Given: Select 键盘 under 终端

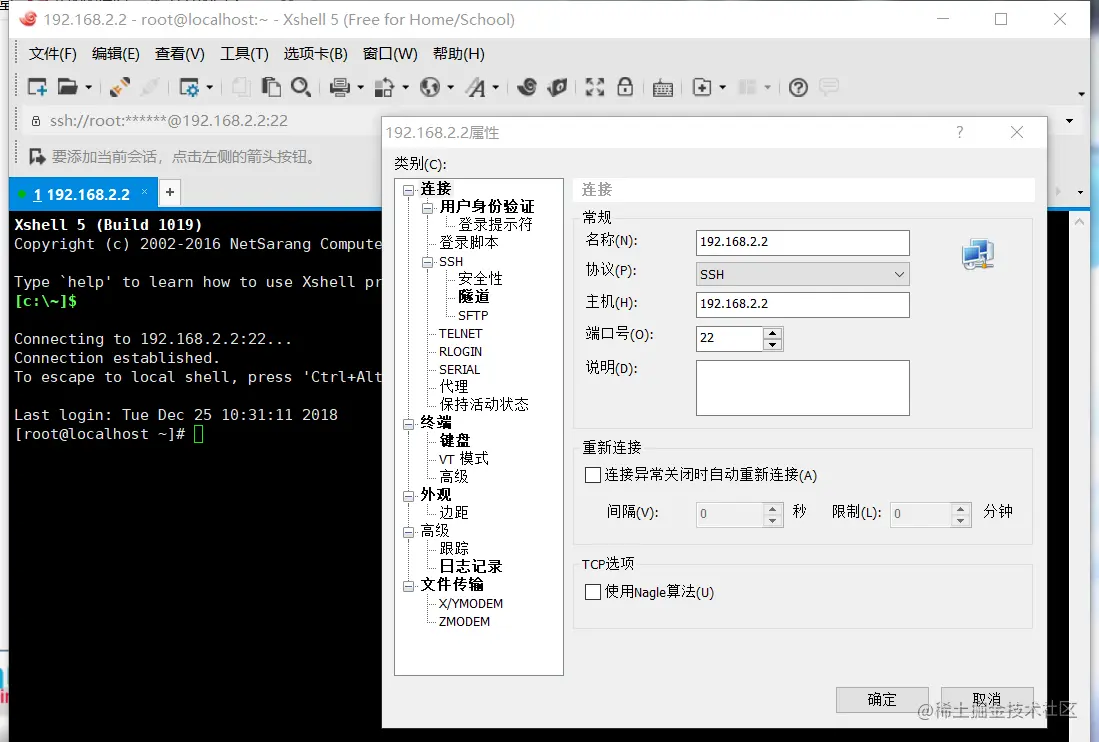Looking at the screenshot, I should [x=455, y=440].
